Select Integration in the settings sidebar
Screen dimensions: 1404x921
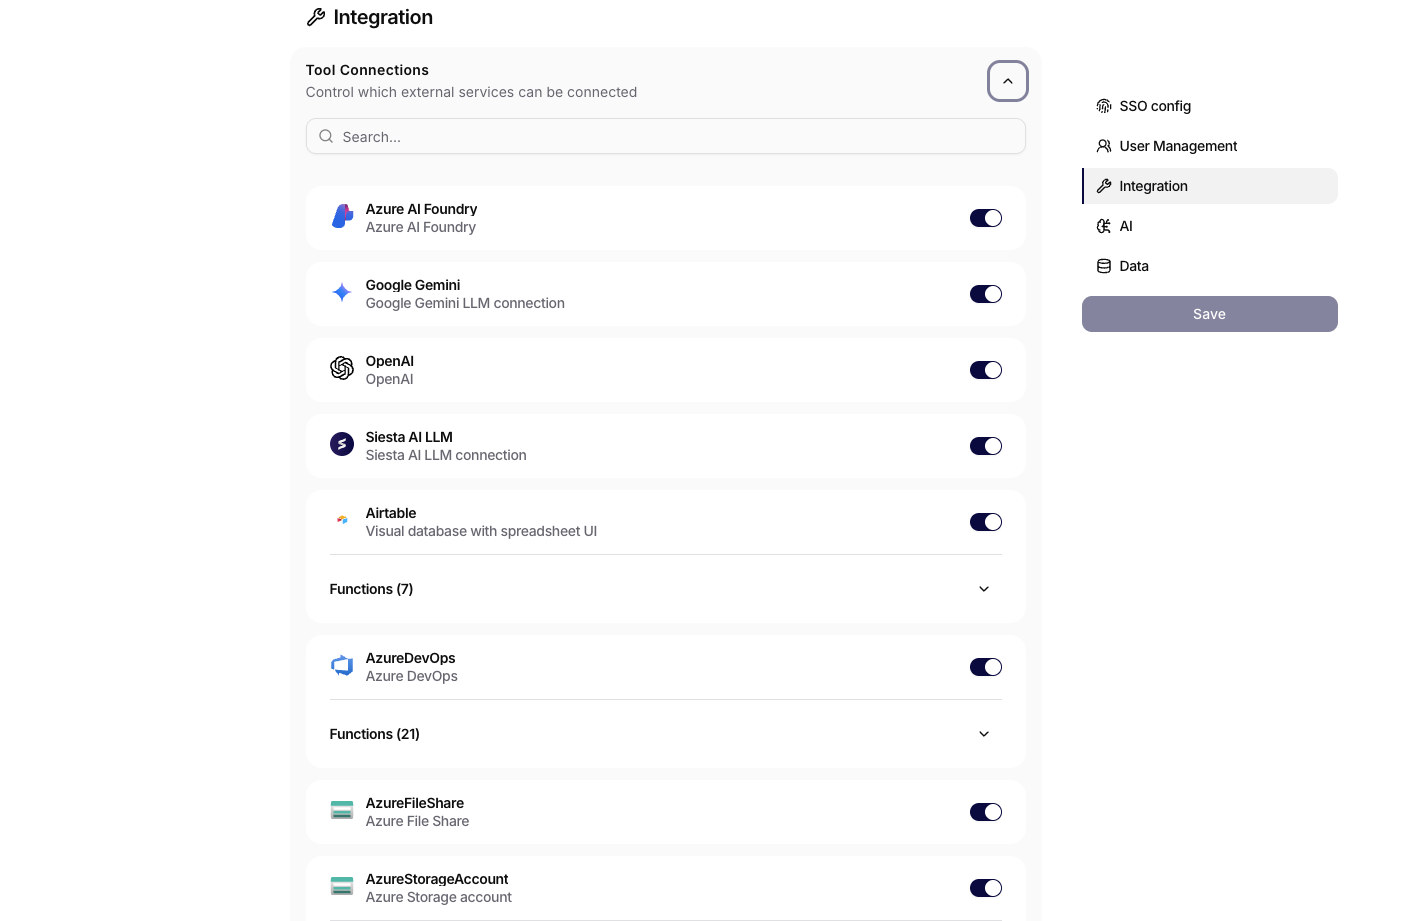pos(1210,186)
